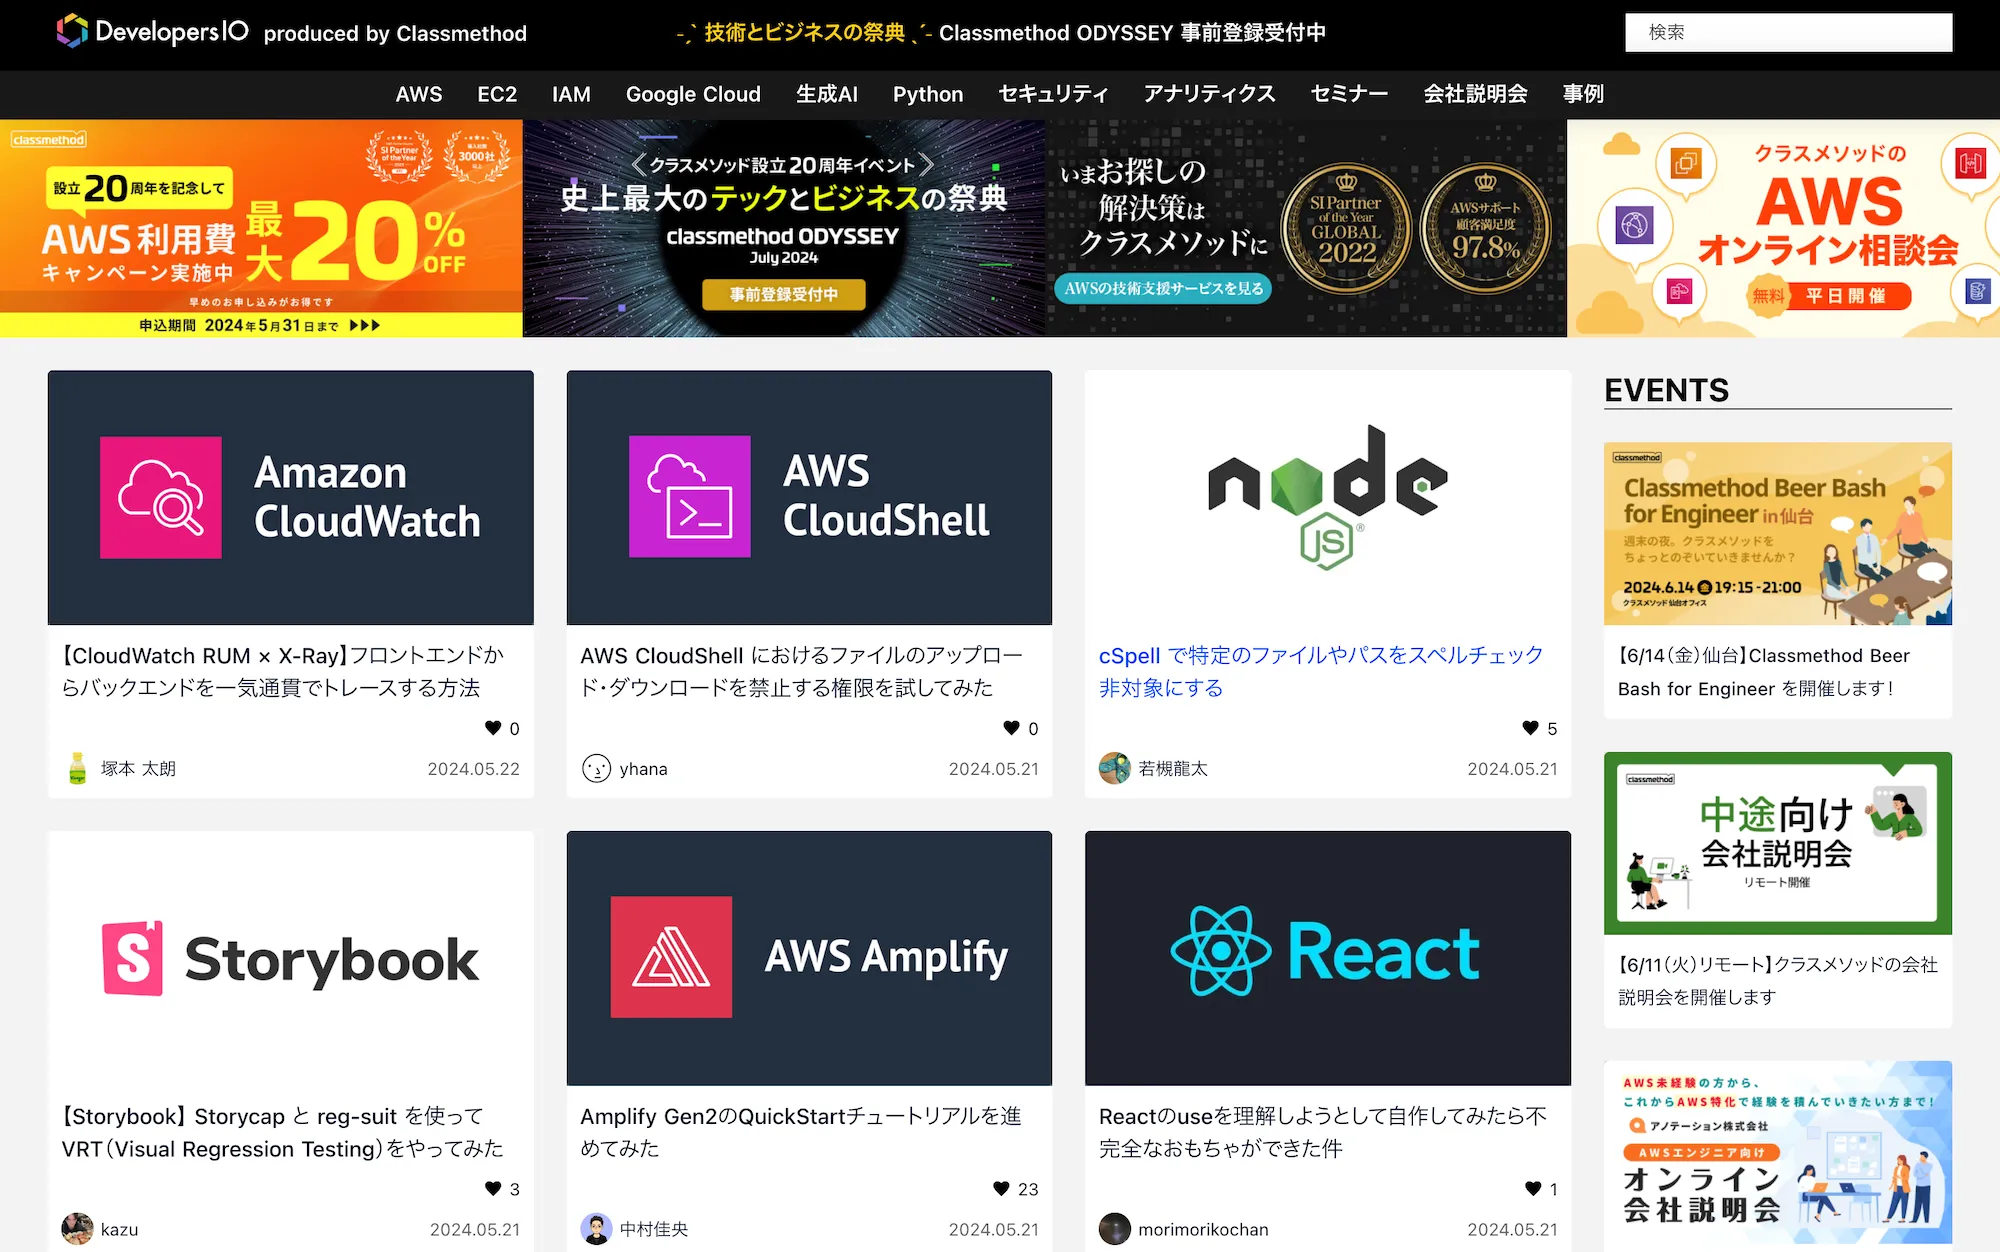Go to the セキュリティ category

click(x=1053, y=94)
